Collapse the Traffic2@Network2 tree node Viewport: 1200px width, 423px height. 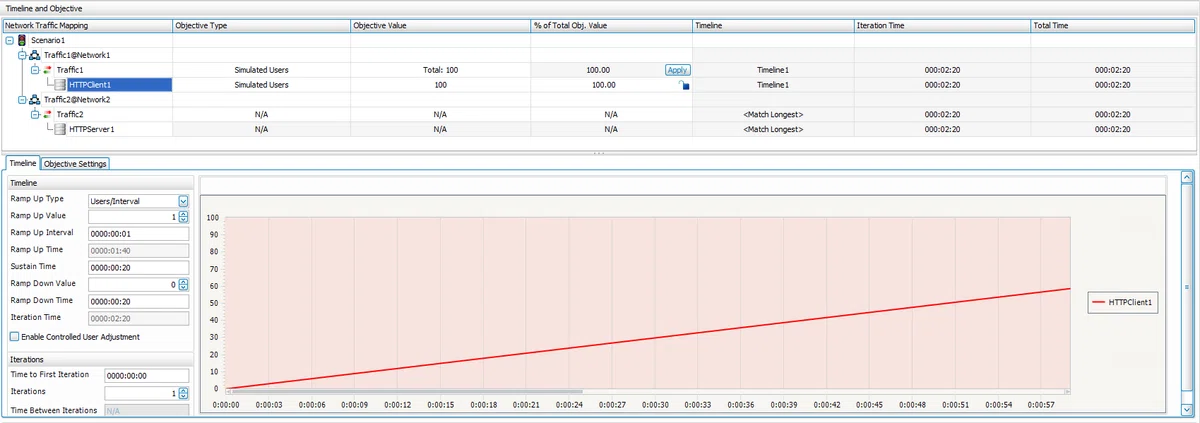21,100
